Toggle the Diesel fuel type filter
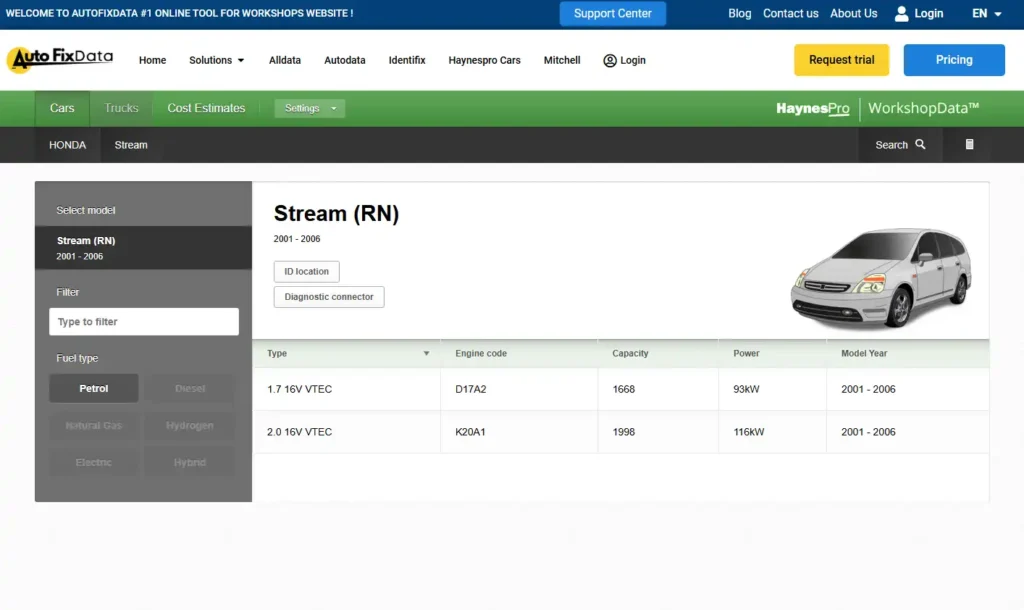This screenshot has width=1024, height=610. click(x=190, y=388)
